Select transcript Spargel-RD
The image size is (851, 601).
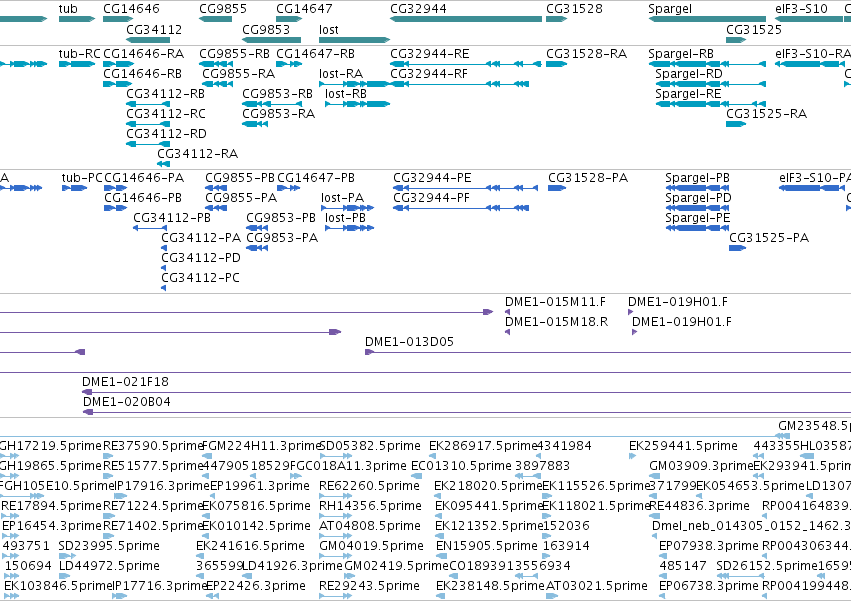pos(689,74)
